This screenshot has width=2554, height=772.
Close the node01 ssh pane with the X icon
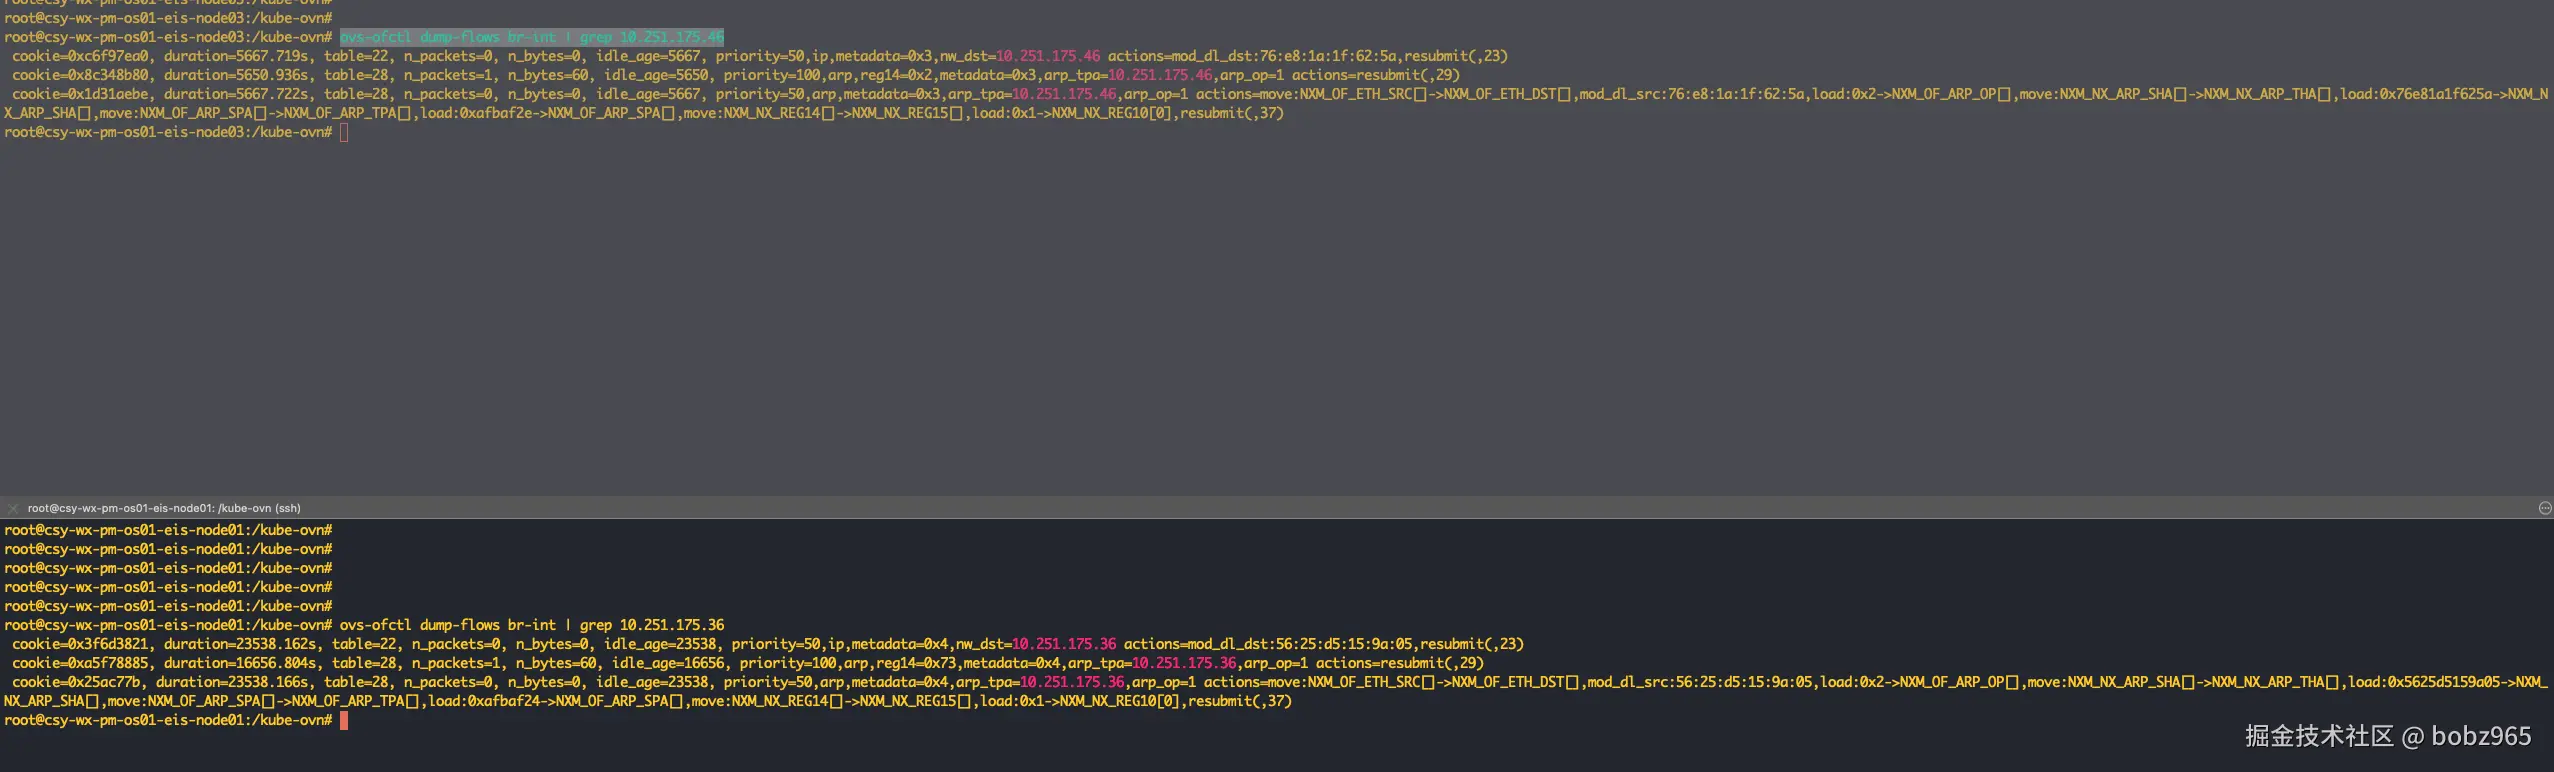tap(13, 508)
